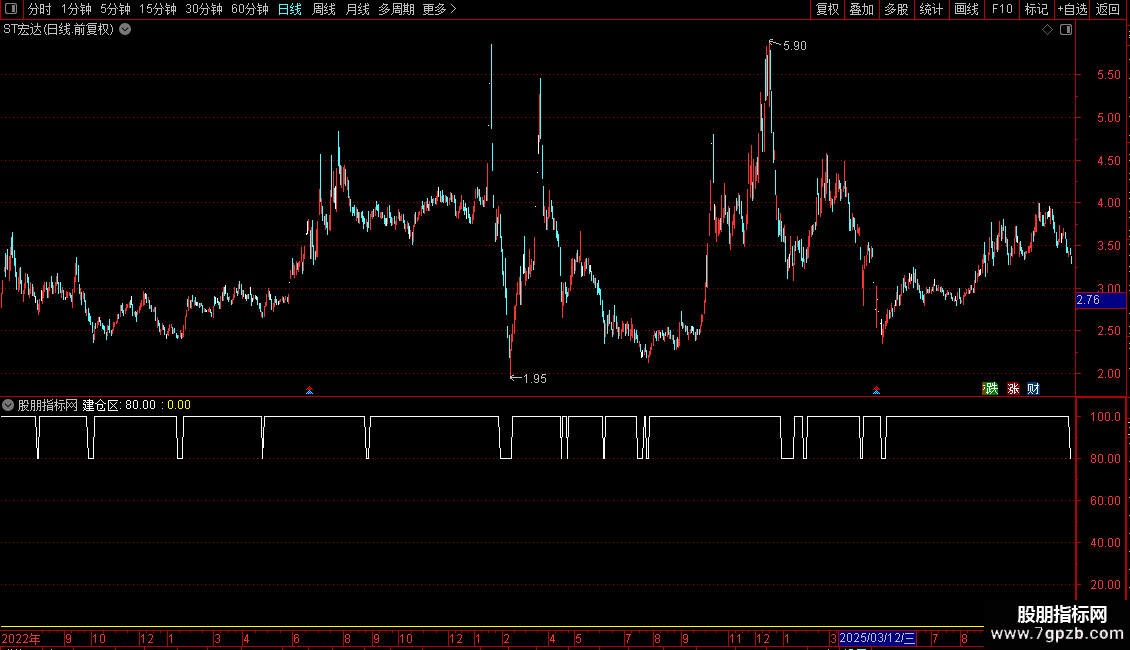Image resolution: width=1130 pixels, height=650 pixels.
Task: Click the 1.95 low price label
Action: point(535,378)
